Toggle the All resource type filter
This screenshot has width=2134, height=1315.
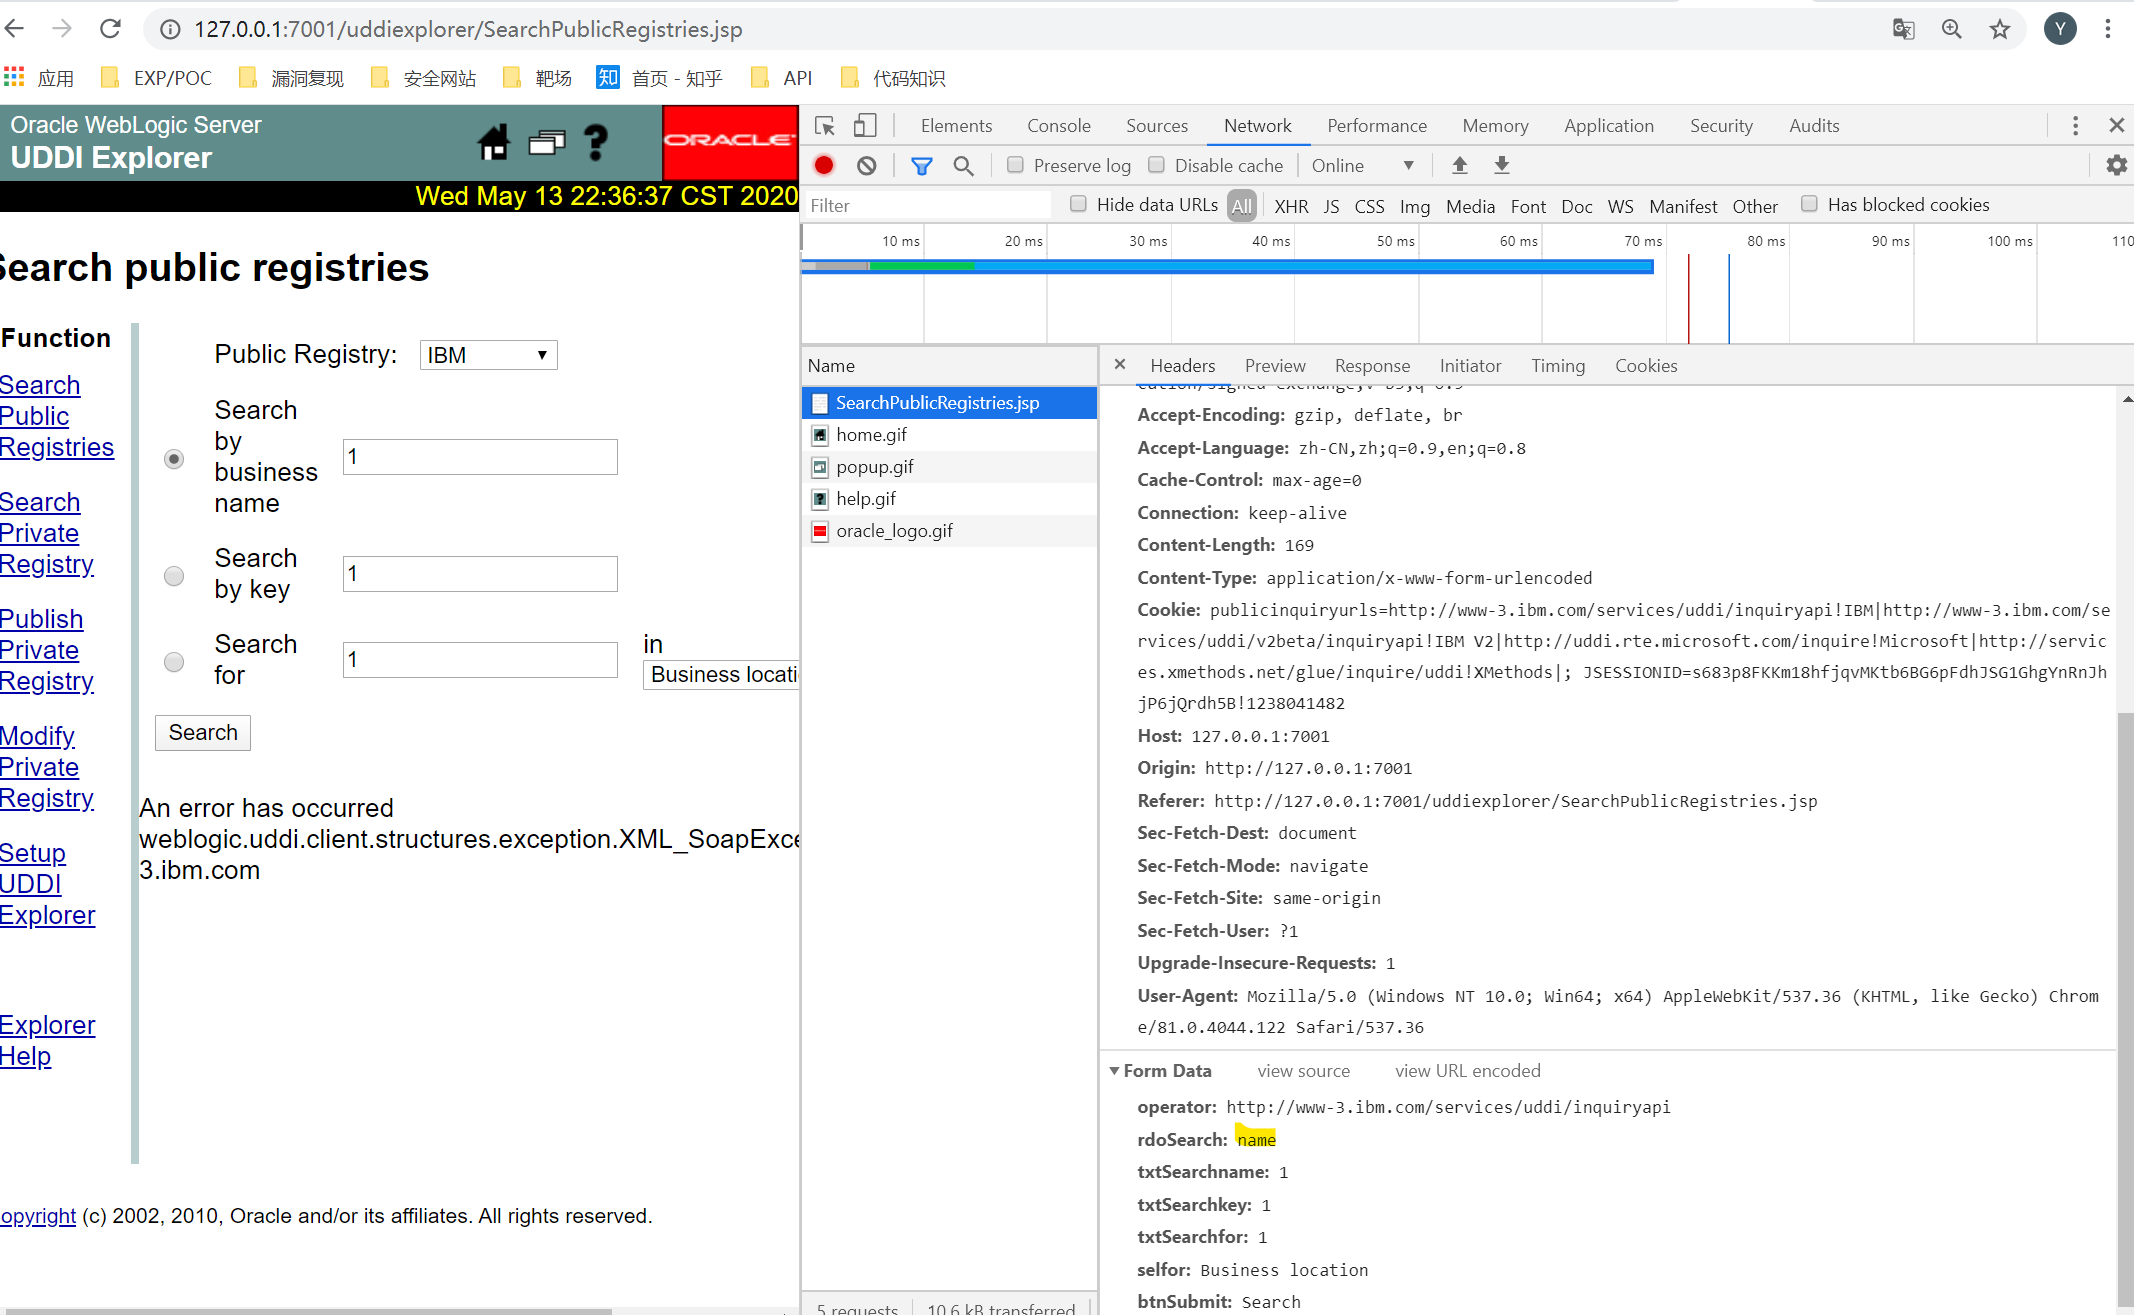click(1242, 206)
